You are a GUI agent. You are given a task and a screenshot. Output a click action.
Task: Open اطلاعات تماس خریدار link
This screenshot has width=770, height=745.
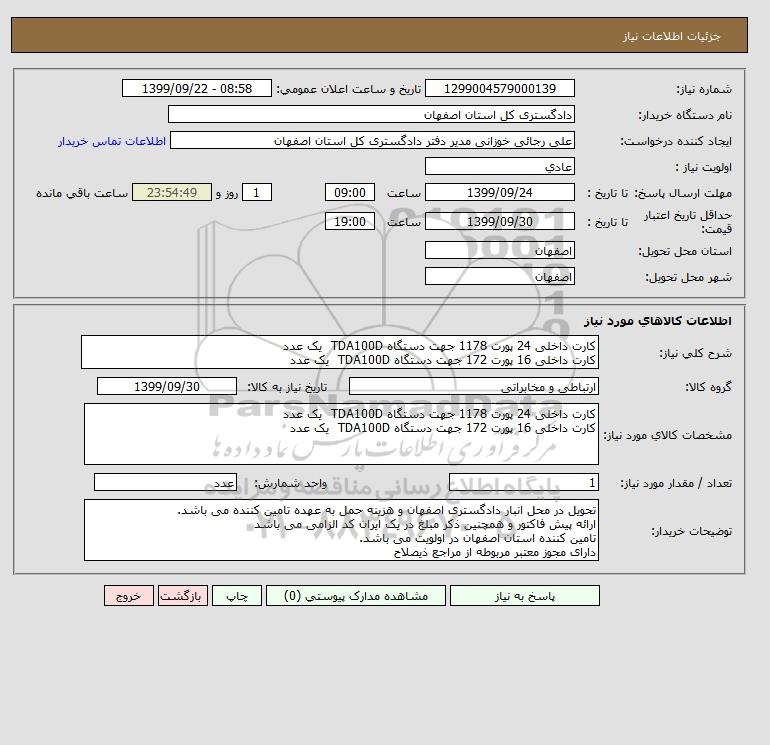coord(112,141)
